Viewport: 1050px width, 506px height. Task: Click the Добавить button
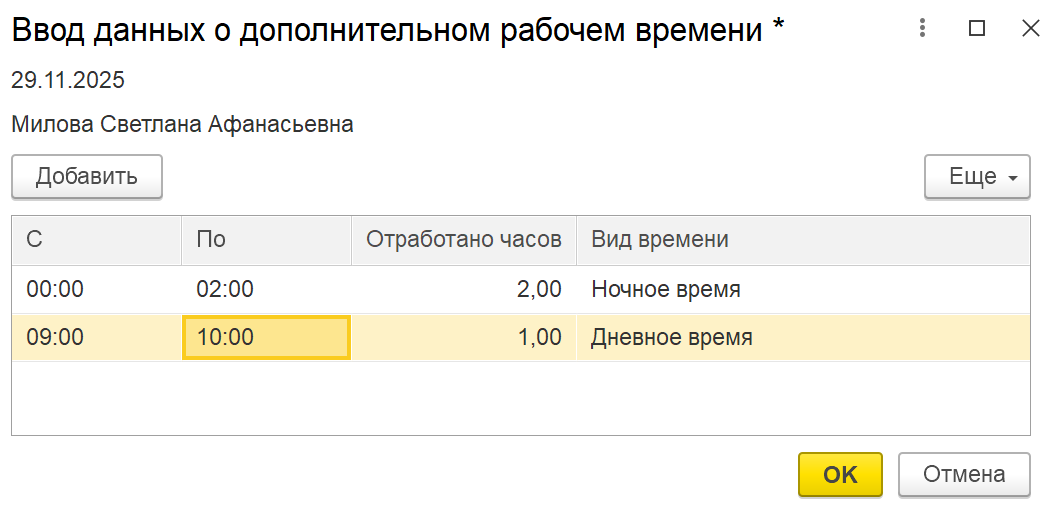(x=87, y=177)
